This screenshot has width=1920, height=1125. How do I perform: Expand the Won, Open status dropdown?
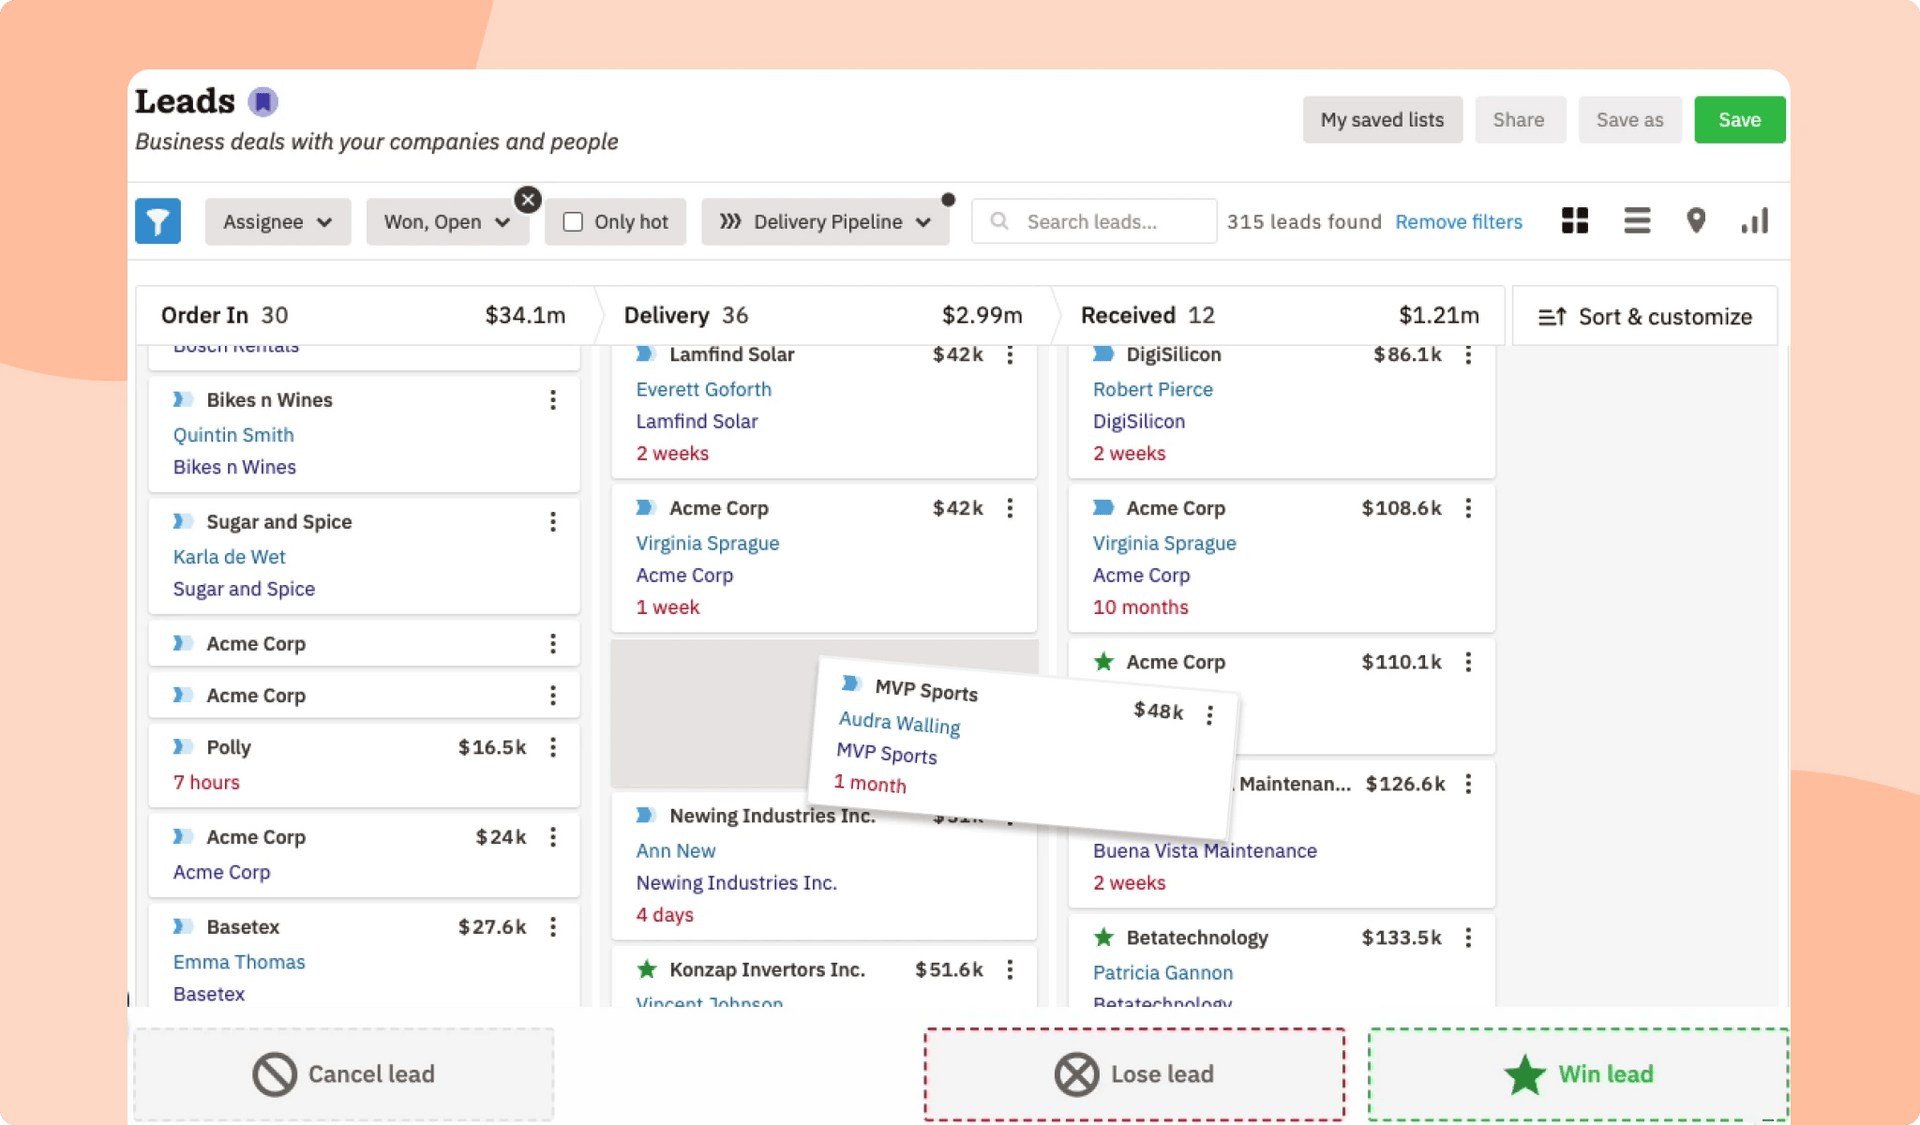(447, 221)
